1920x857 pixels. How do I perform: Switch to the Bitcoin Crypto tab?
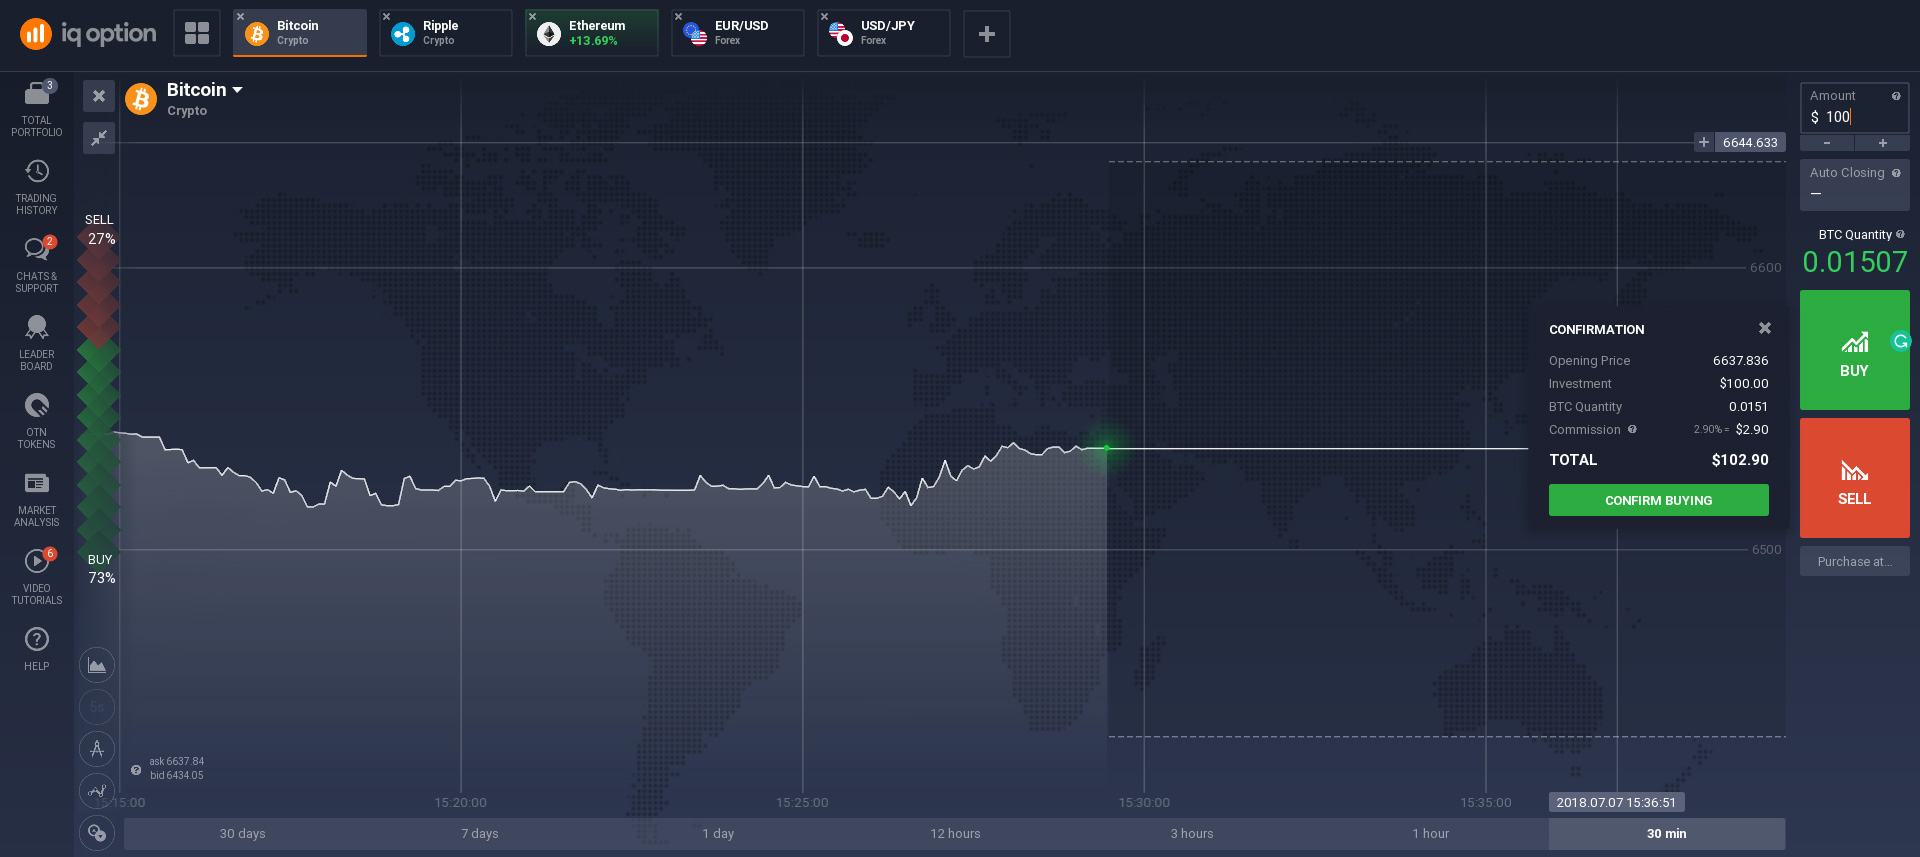(300, 33)
